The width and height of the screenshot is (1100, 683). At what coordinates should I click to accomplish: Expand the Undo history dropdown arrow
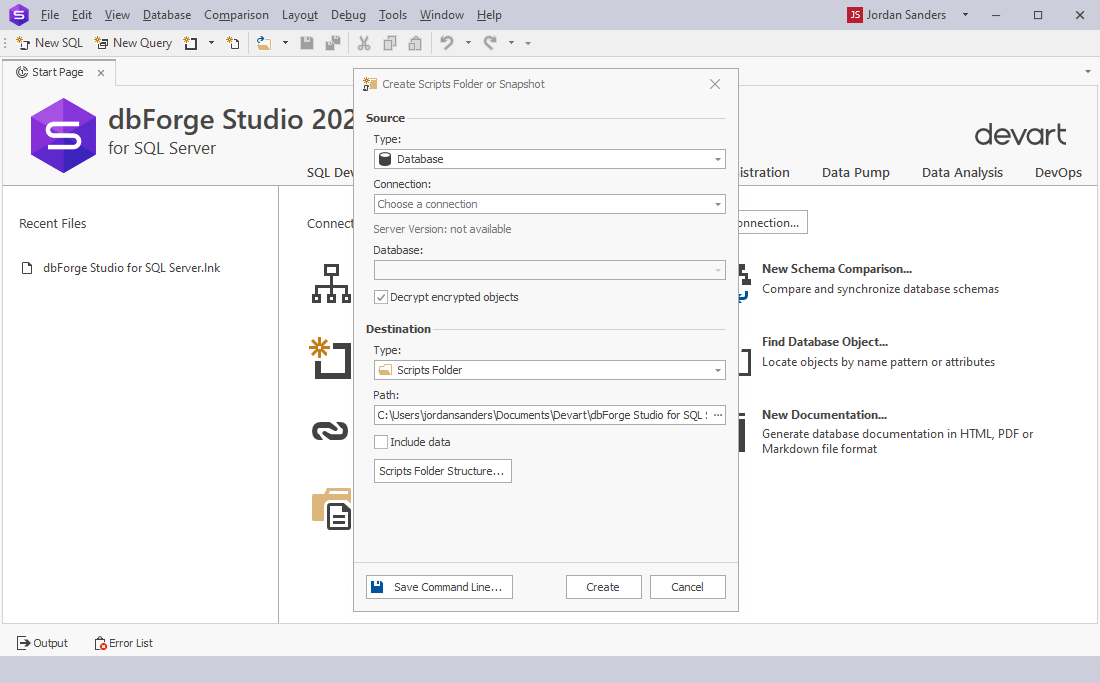click(468, 43)
